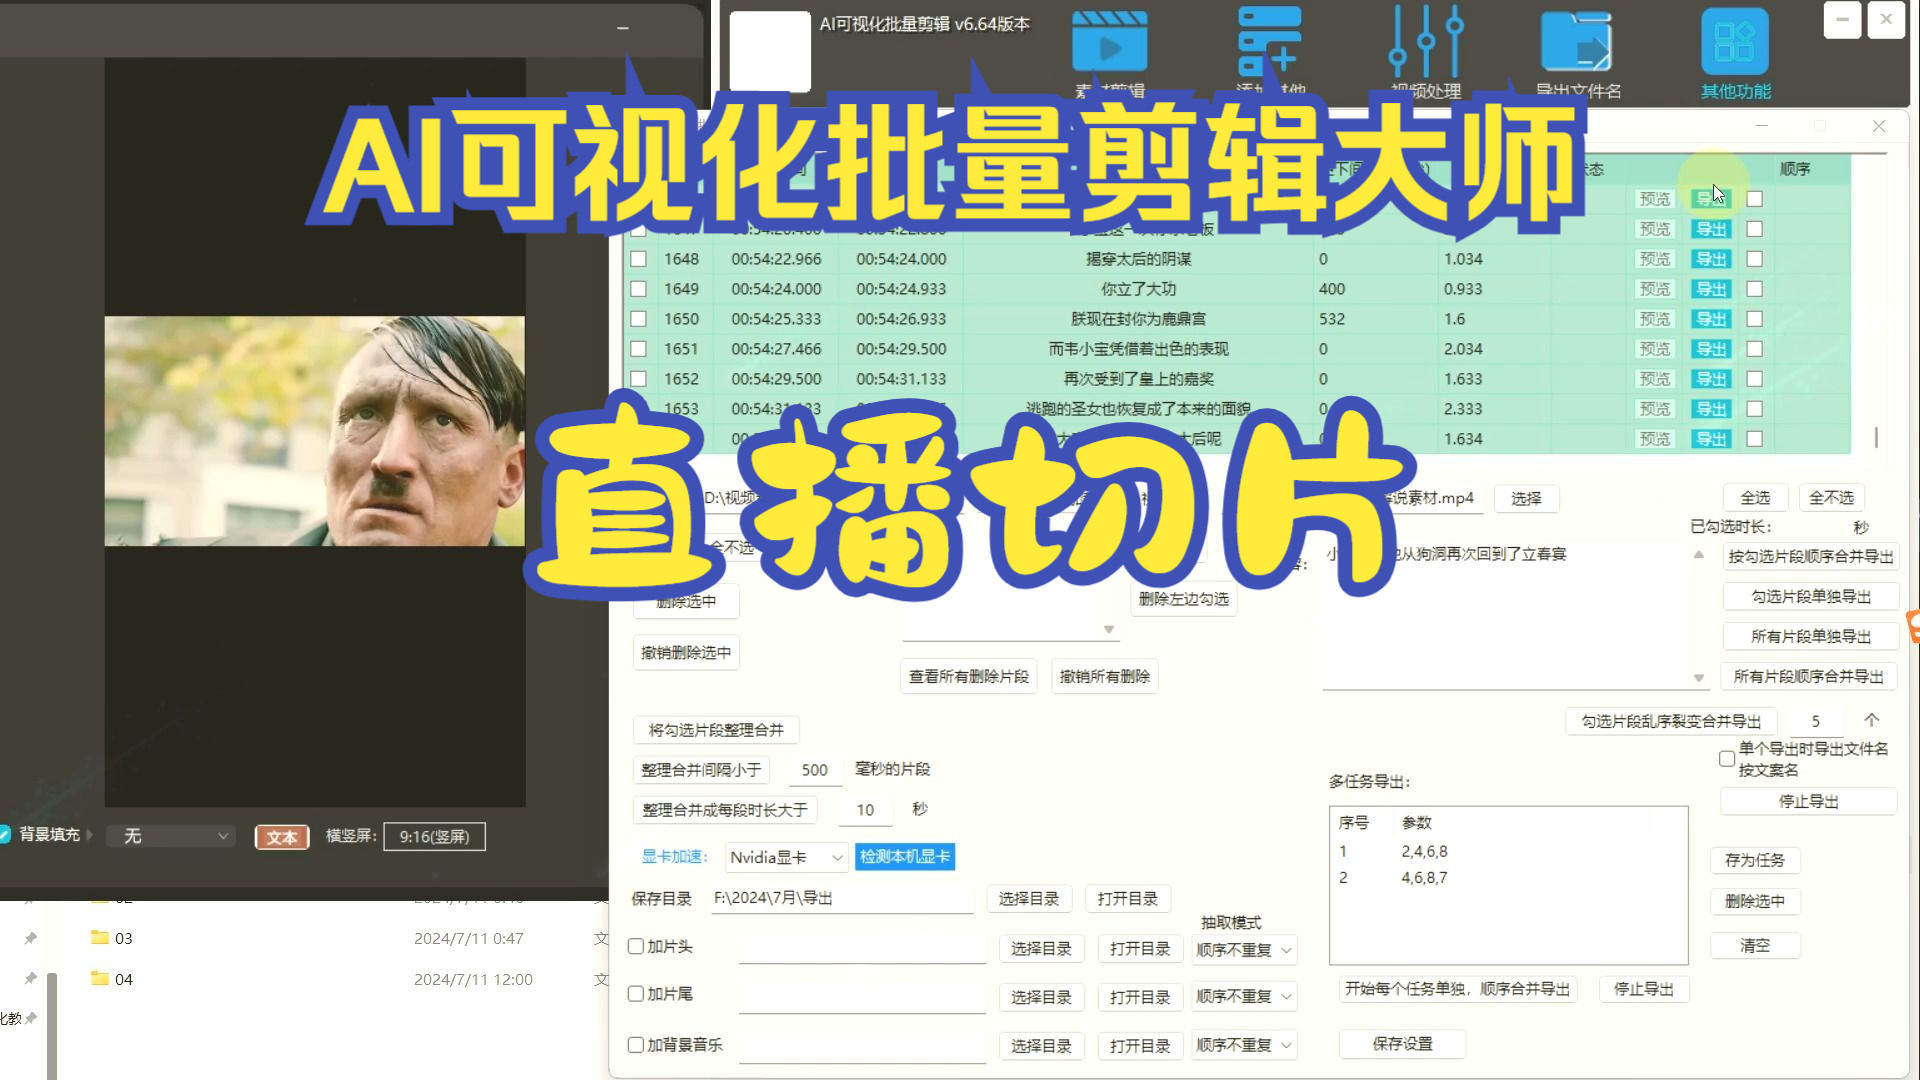Enable the 加片尾 checkbox
This screenshot has width=1920, height=1080.
click(x=635, y=994)
